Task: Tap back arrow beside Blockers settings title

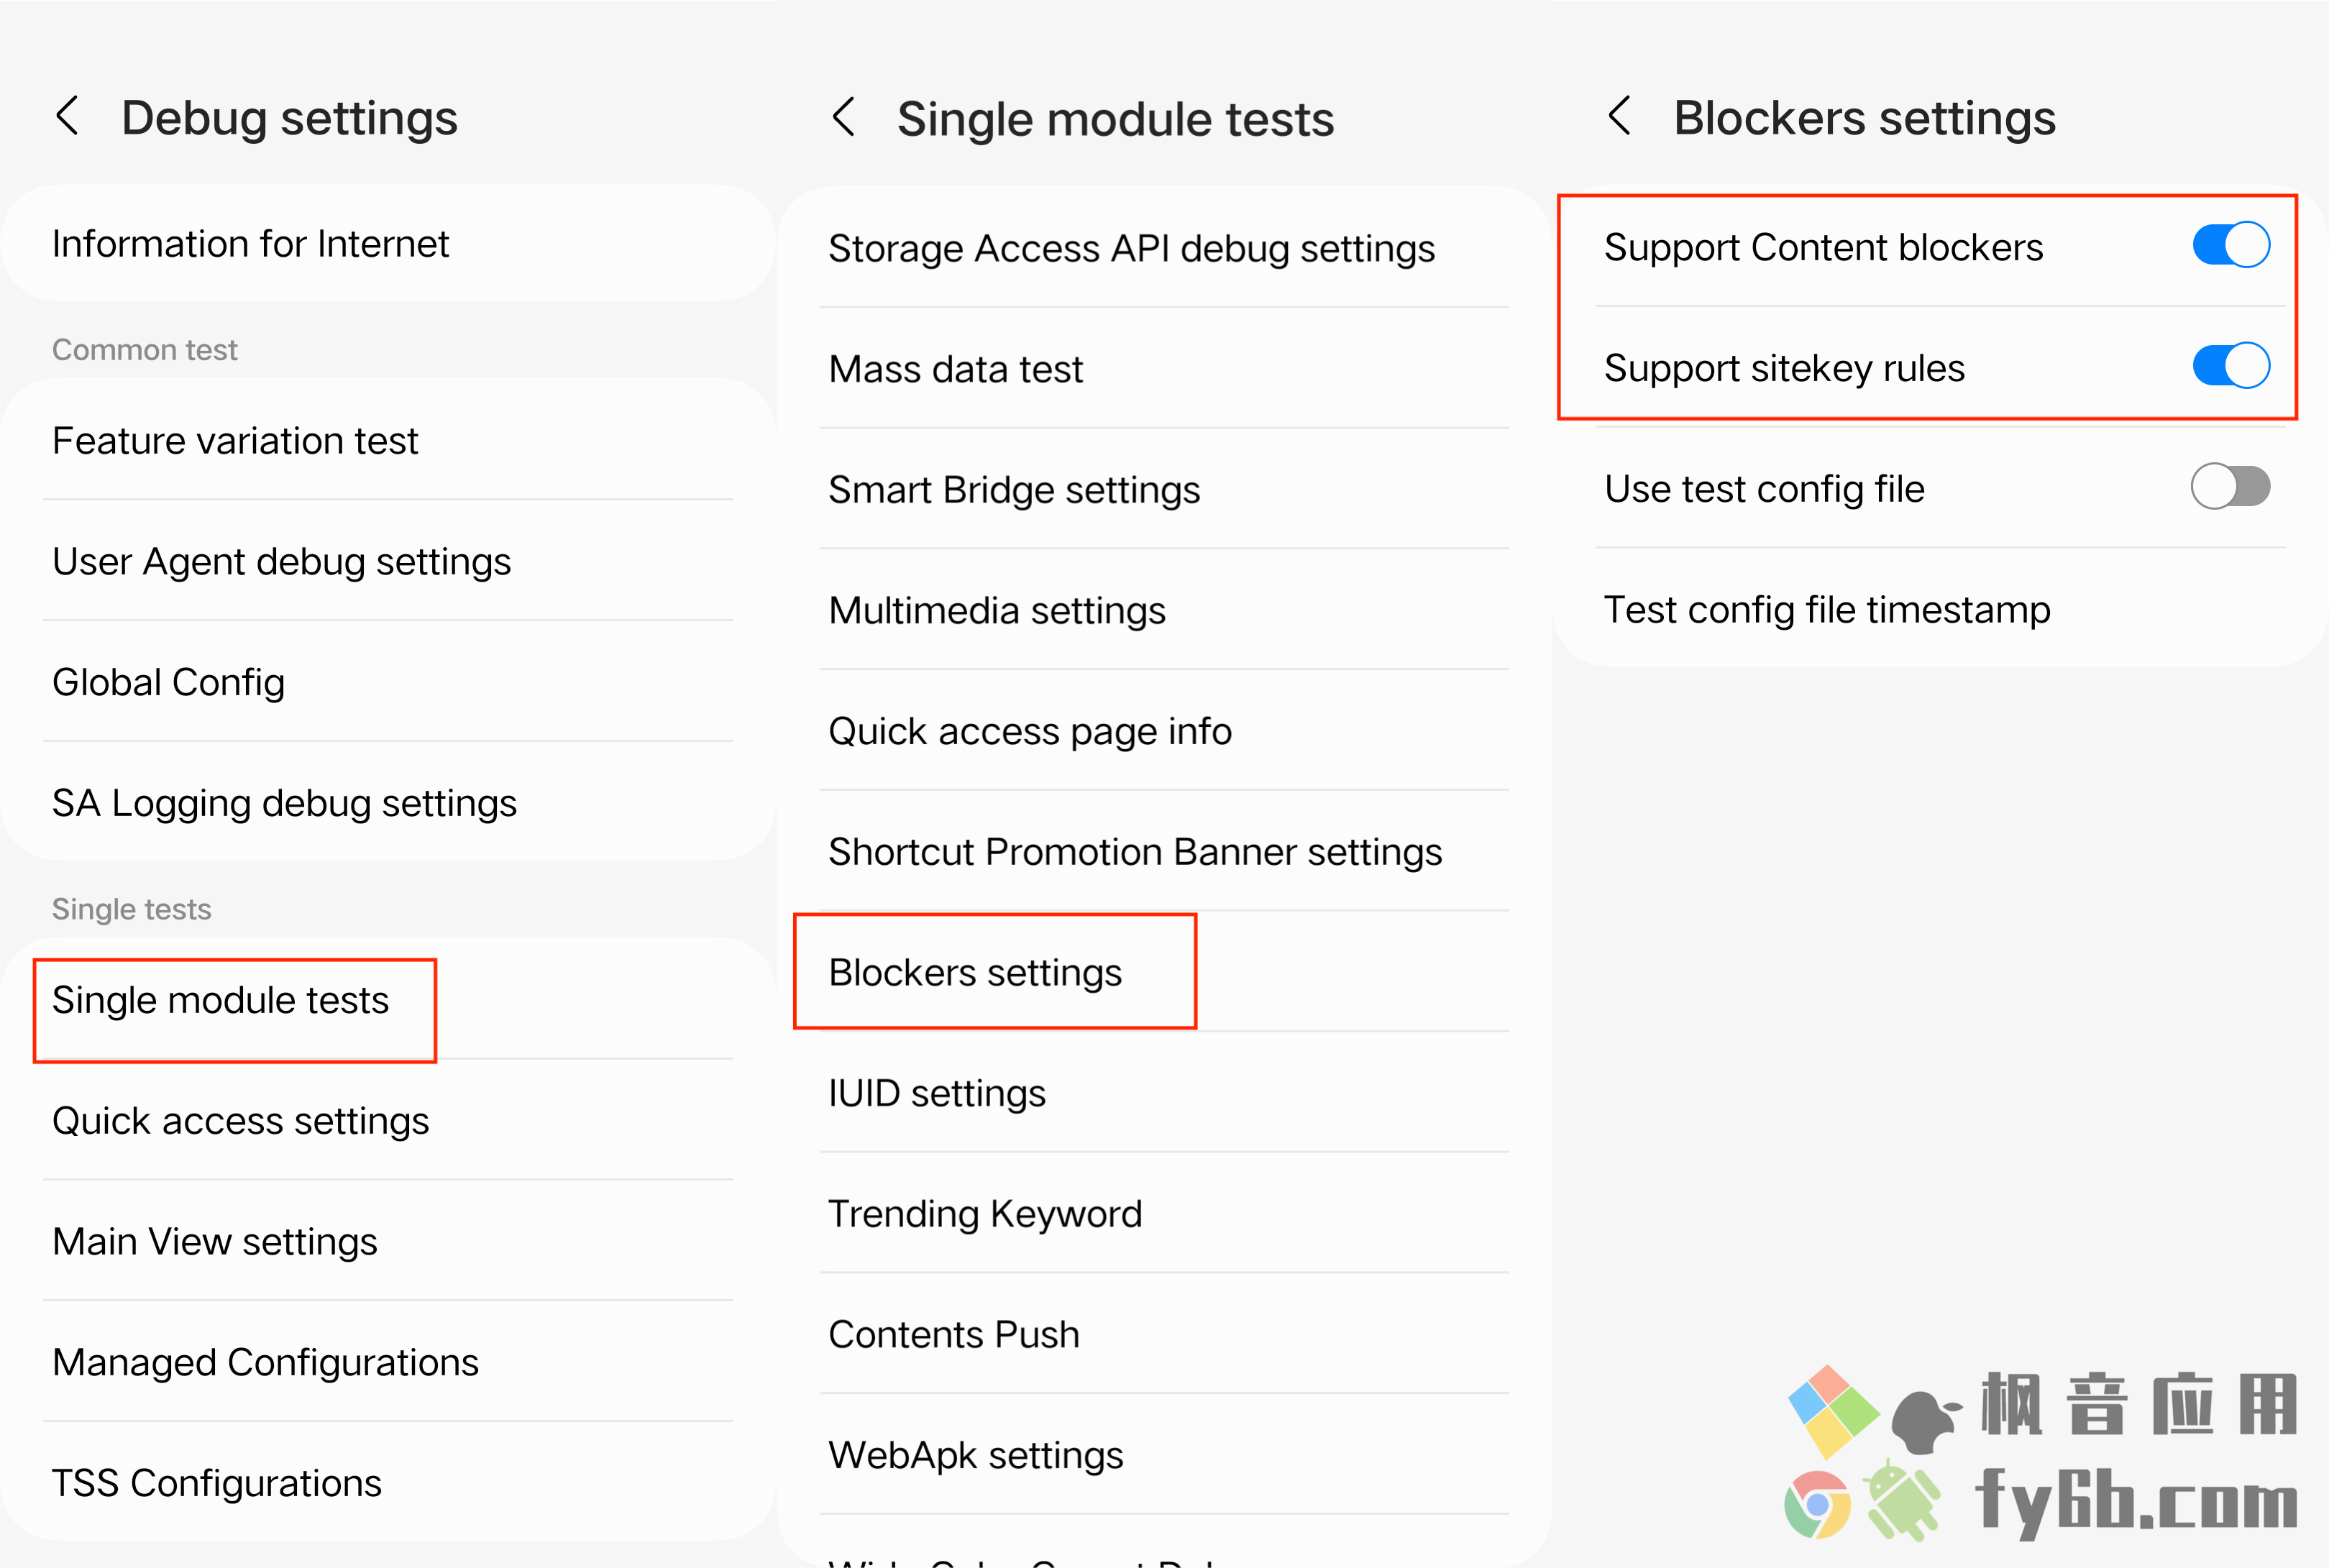Action: 1620,117
